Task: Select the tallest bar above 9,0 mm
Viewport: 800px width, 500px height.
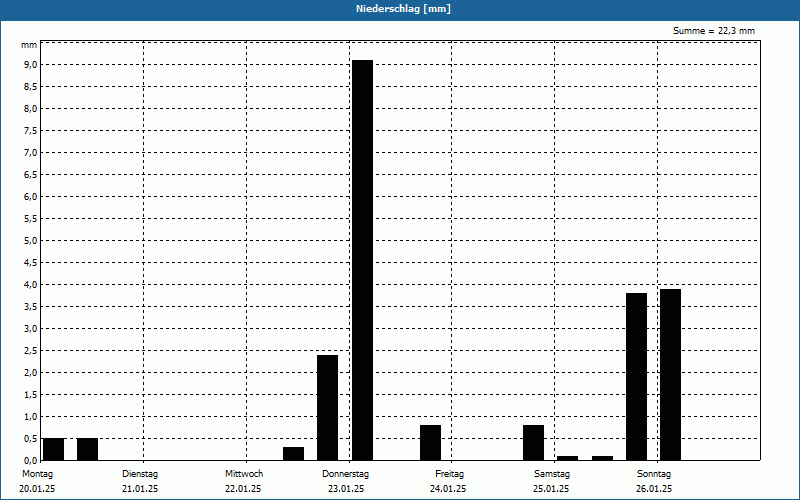Action: click(362, 260)
